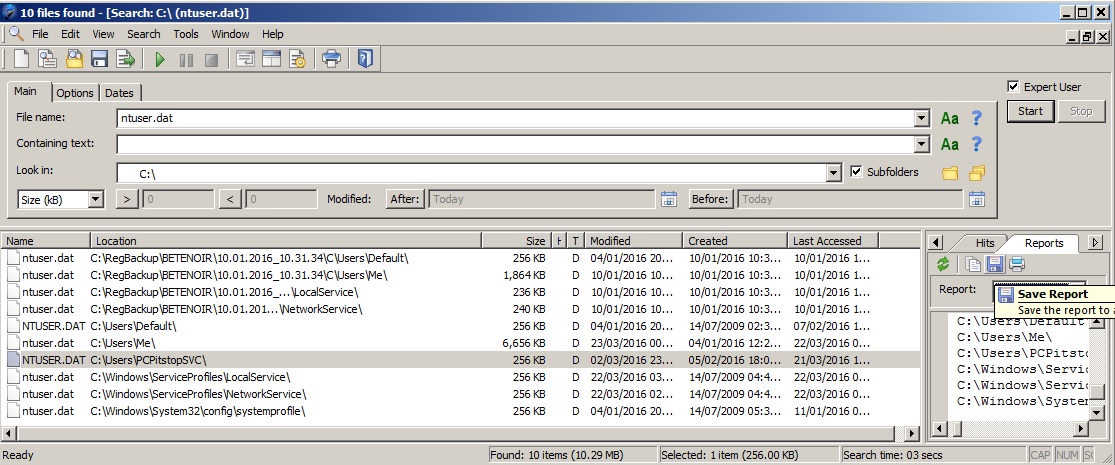Click the green Start search play icon
1115x465 pixels.
(160, 59)
